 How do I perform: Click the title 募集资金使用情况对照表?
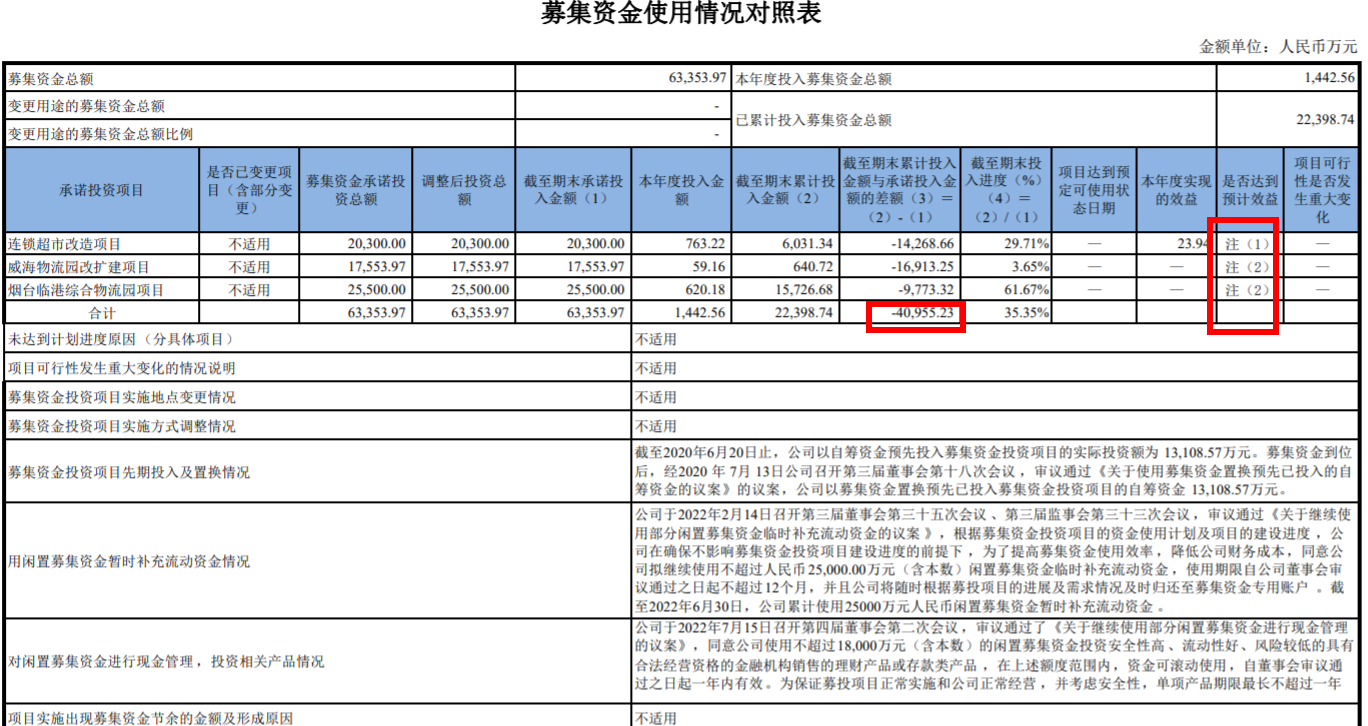click(x=681, y=14)
